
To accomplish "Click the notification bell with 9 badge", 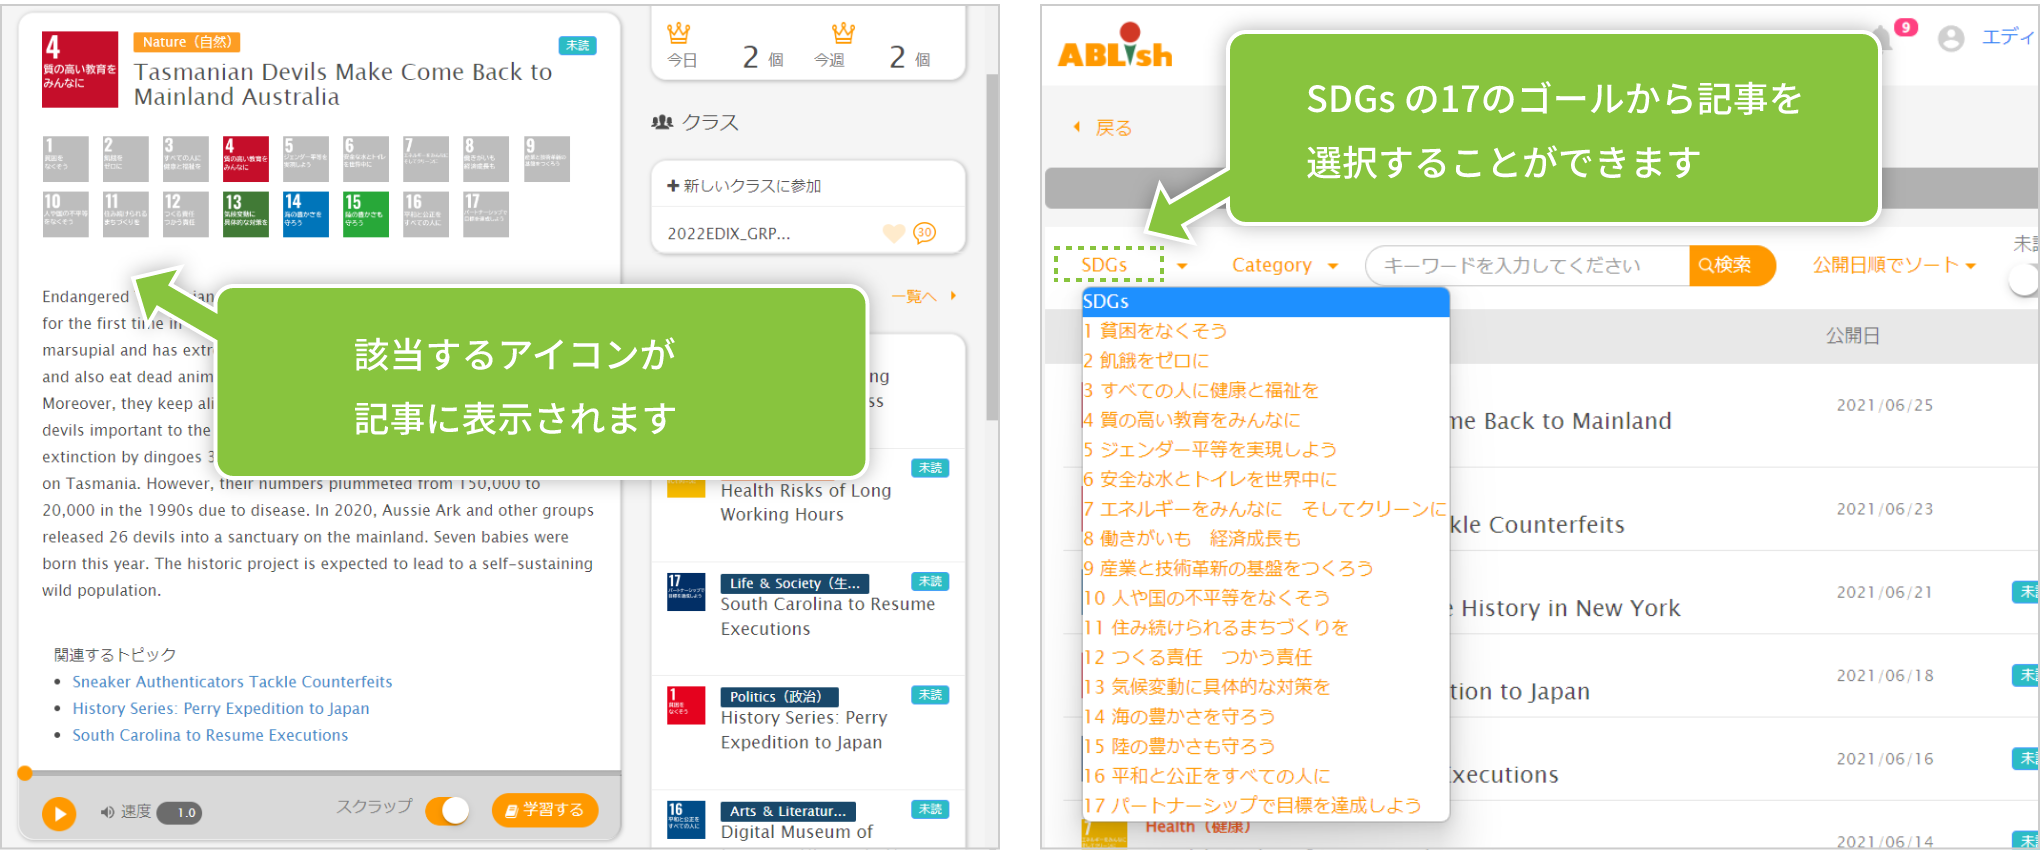I will [1892, 34].
